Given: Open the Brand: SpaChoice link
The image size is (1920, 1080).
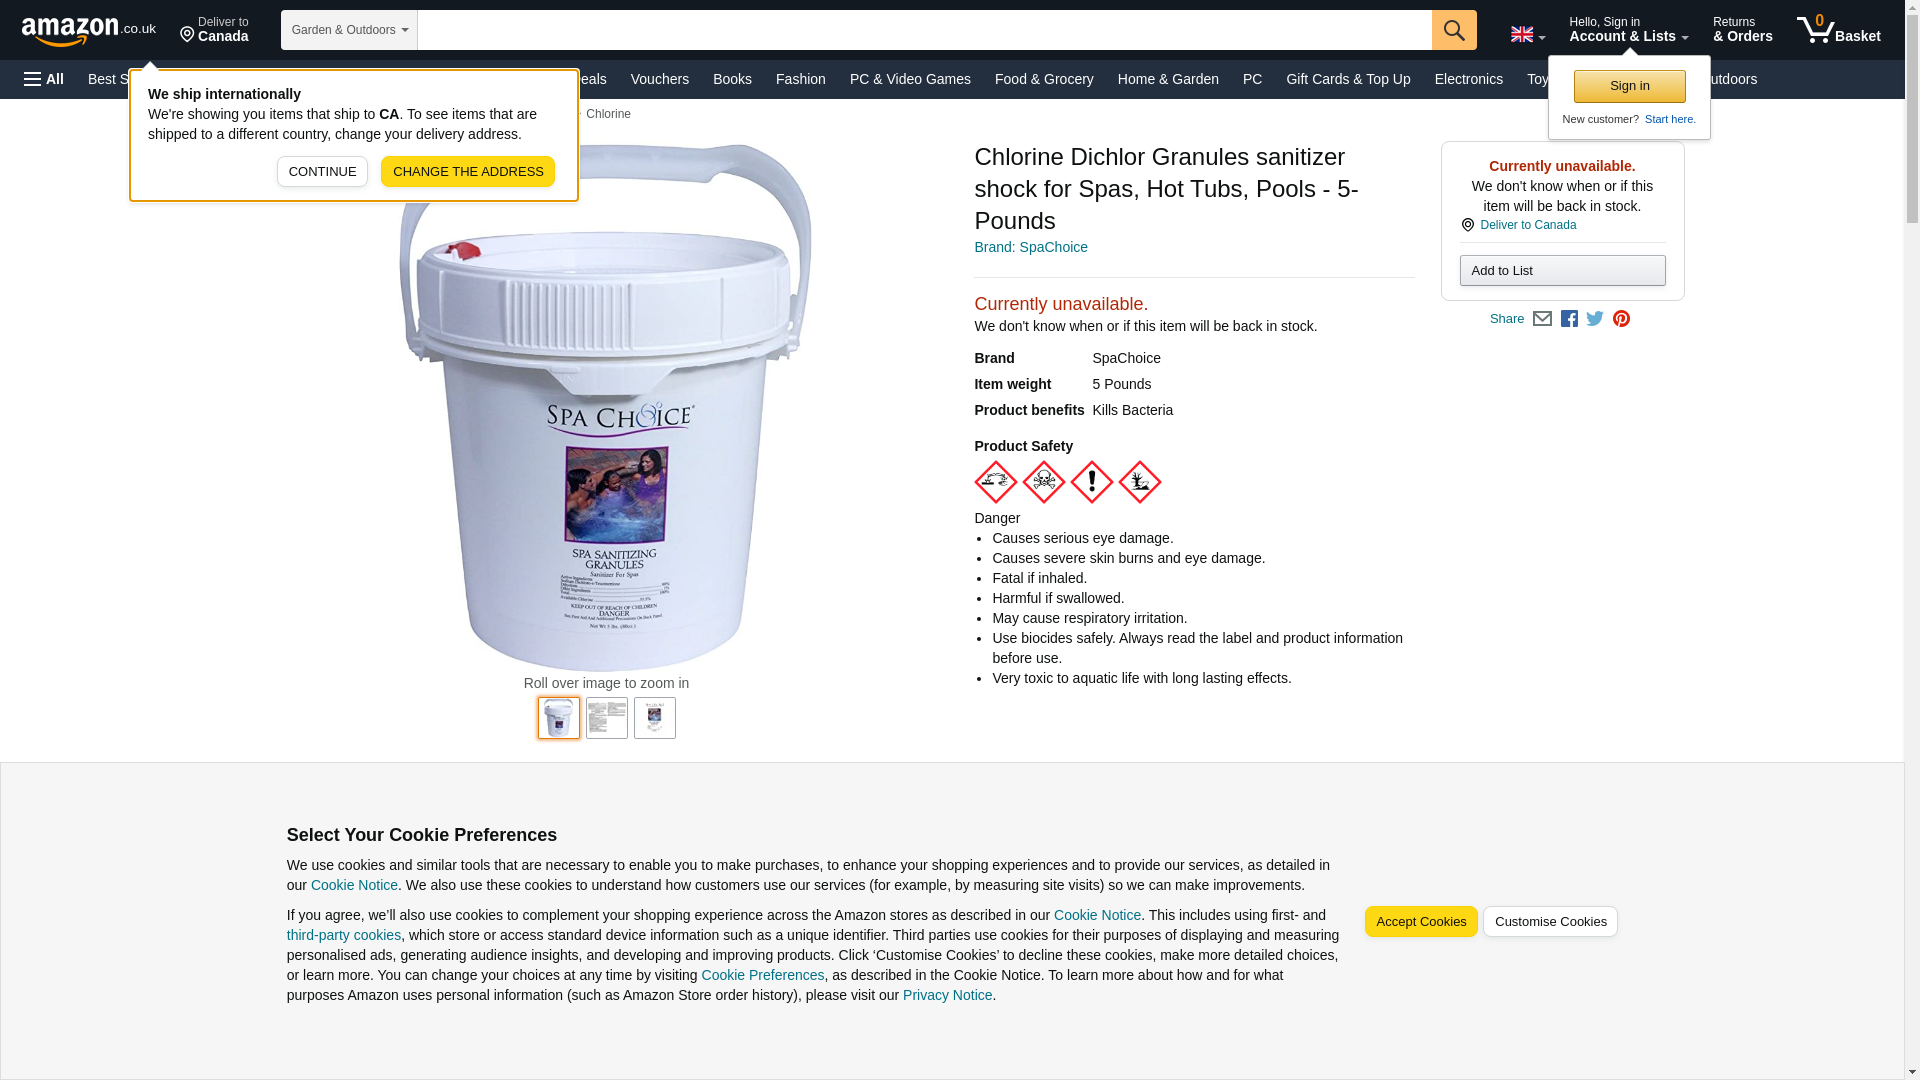Looking at the screenshot, I should (1030, 247).
